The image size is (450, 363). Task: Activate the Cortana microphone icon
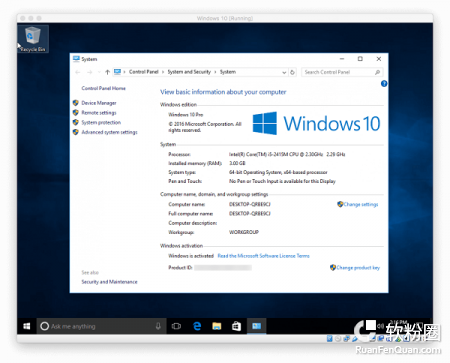(x=158, y=326)
